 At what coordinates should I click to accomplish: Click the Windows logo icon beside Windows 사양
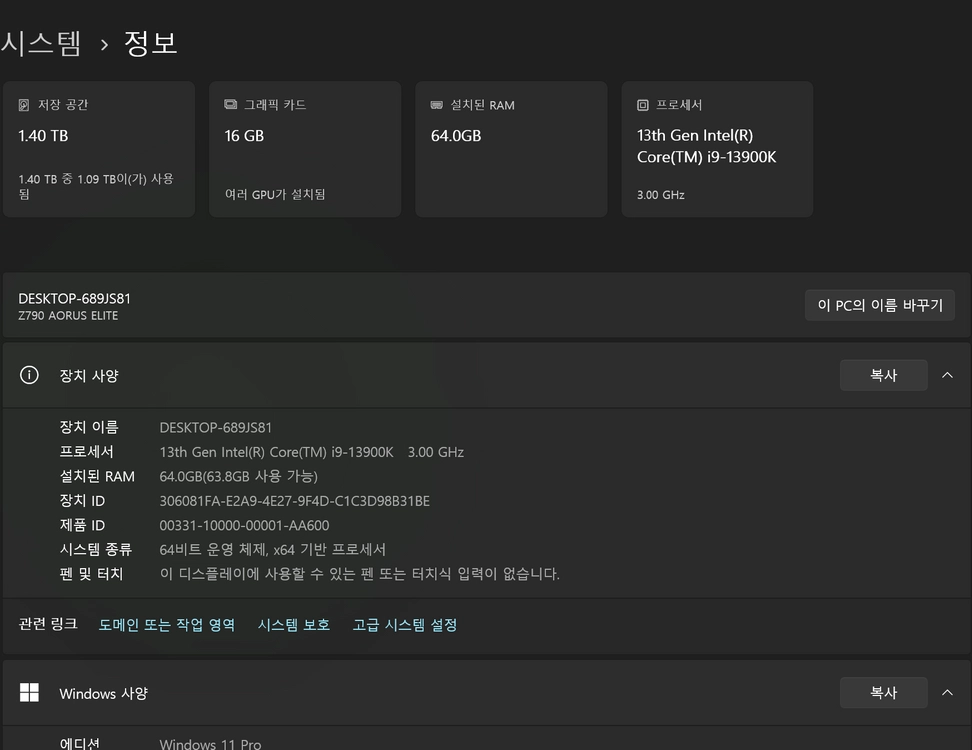pyautogui.click(x=29, y=692)
